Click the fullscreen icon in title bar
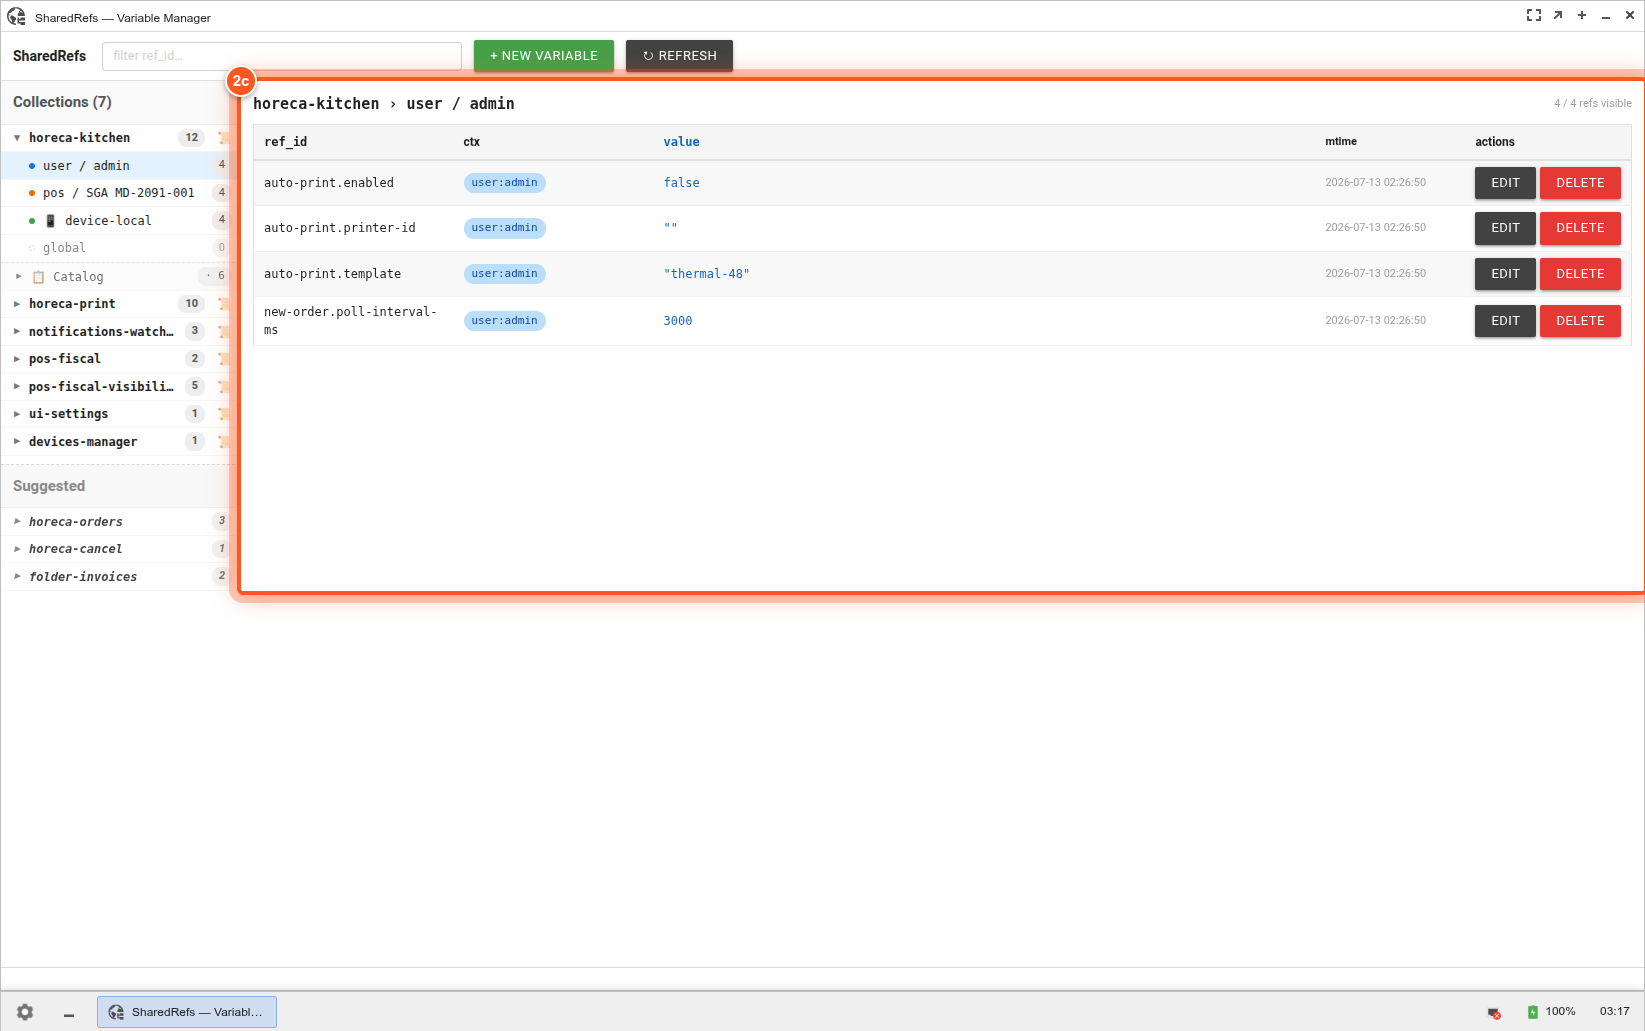 point(1534,15)
